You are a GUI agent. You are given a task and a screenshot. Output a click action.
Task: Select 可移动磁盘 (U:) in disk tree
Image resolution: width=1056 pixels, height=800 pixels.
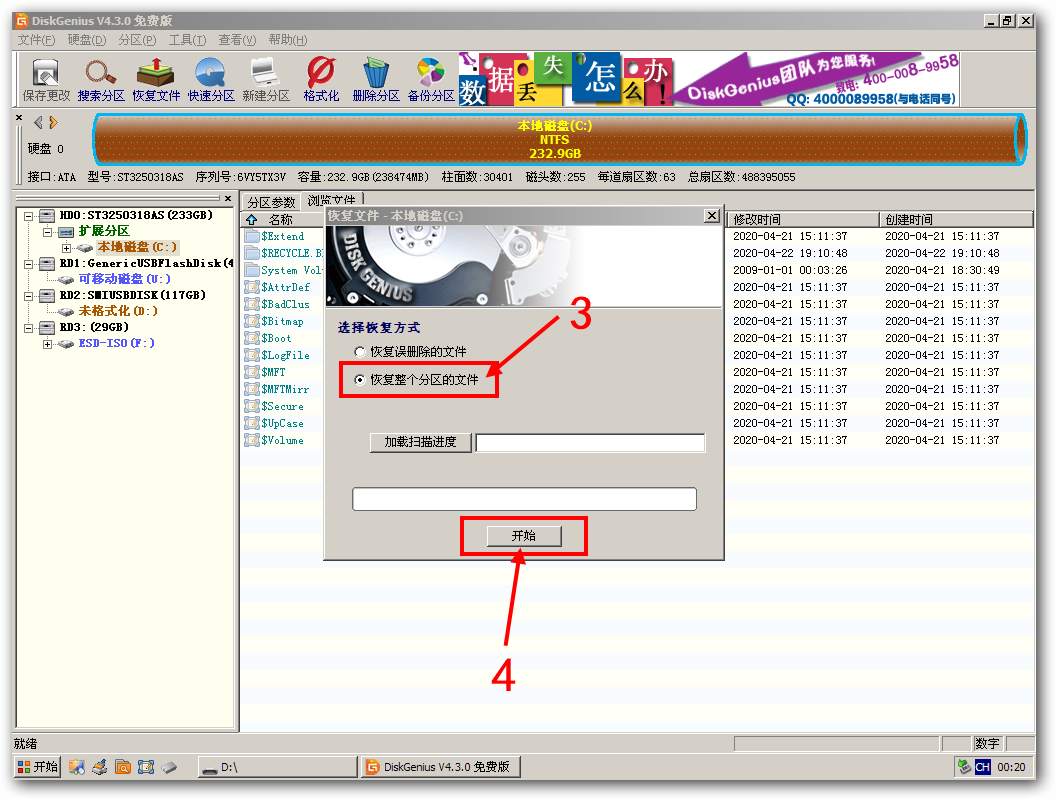tap(125, 279)
